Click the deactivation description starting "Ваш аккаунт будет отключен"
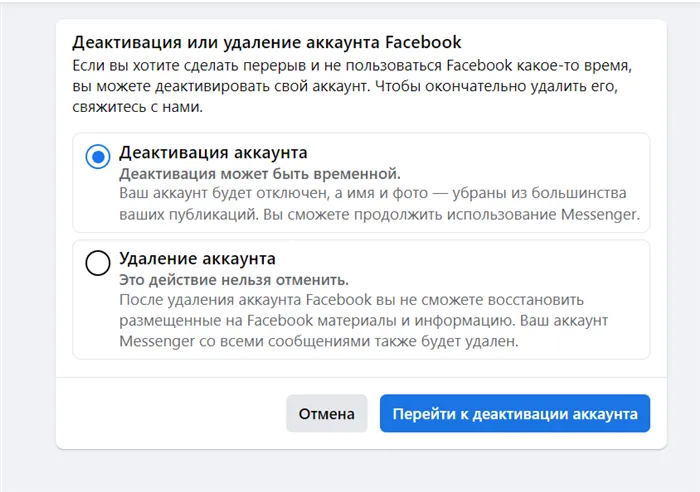Viewport: 700px width, 492px height. 379,204
